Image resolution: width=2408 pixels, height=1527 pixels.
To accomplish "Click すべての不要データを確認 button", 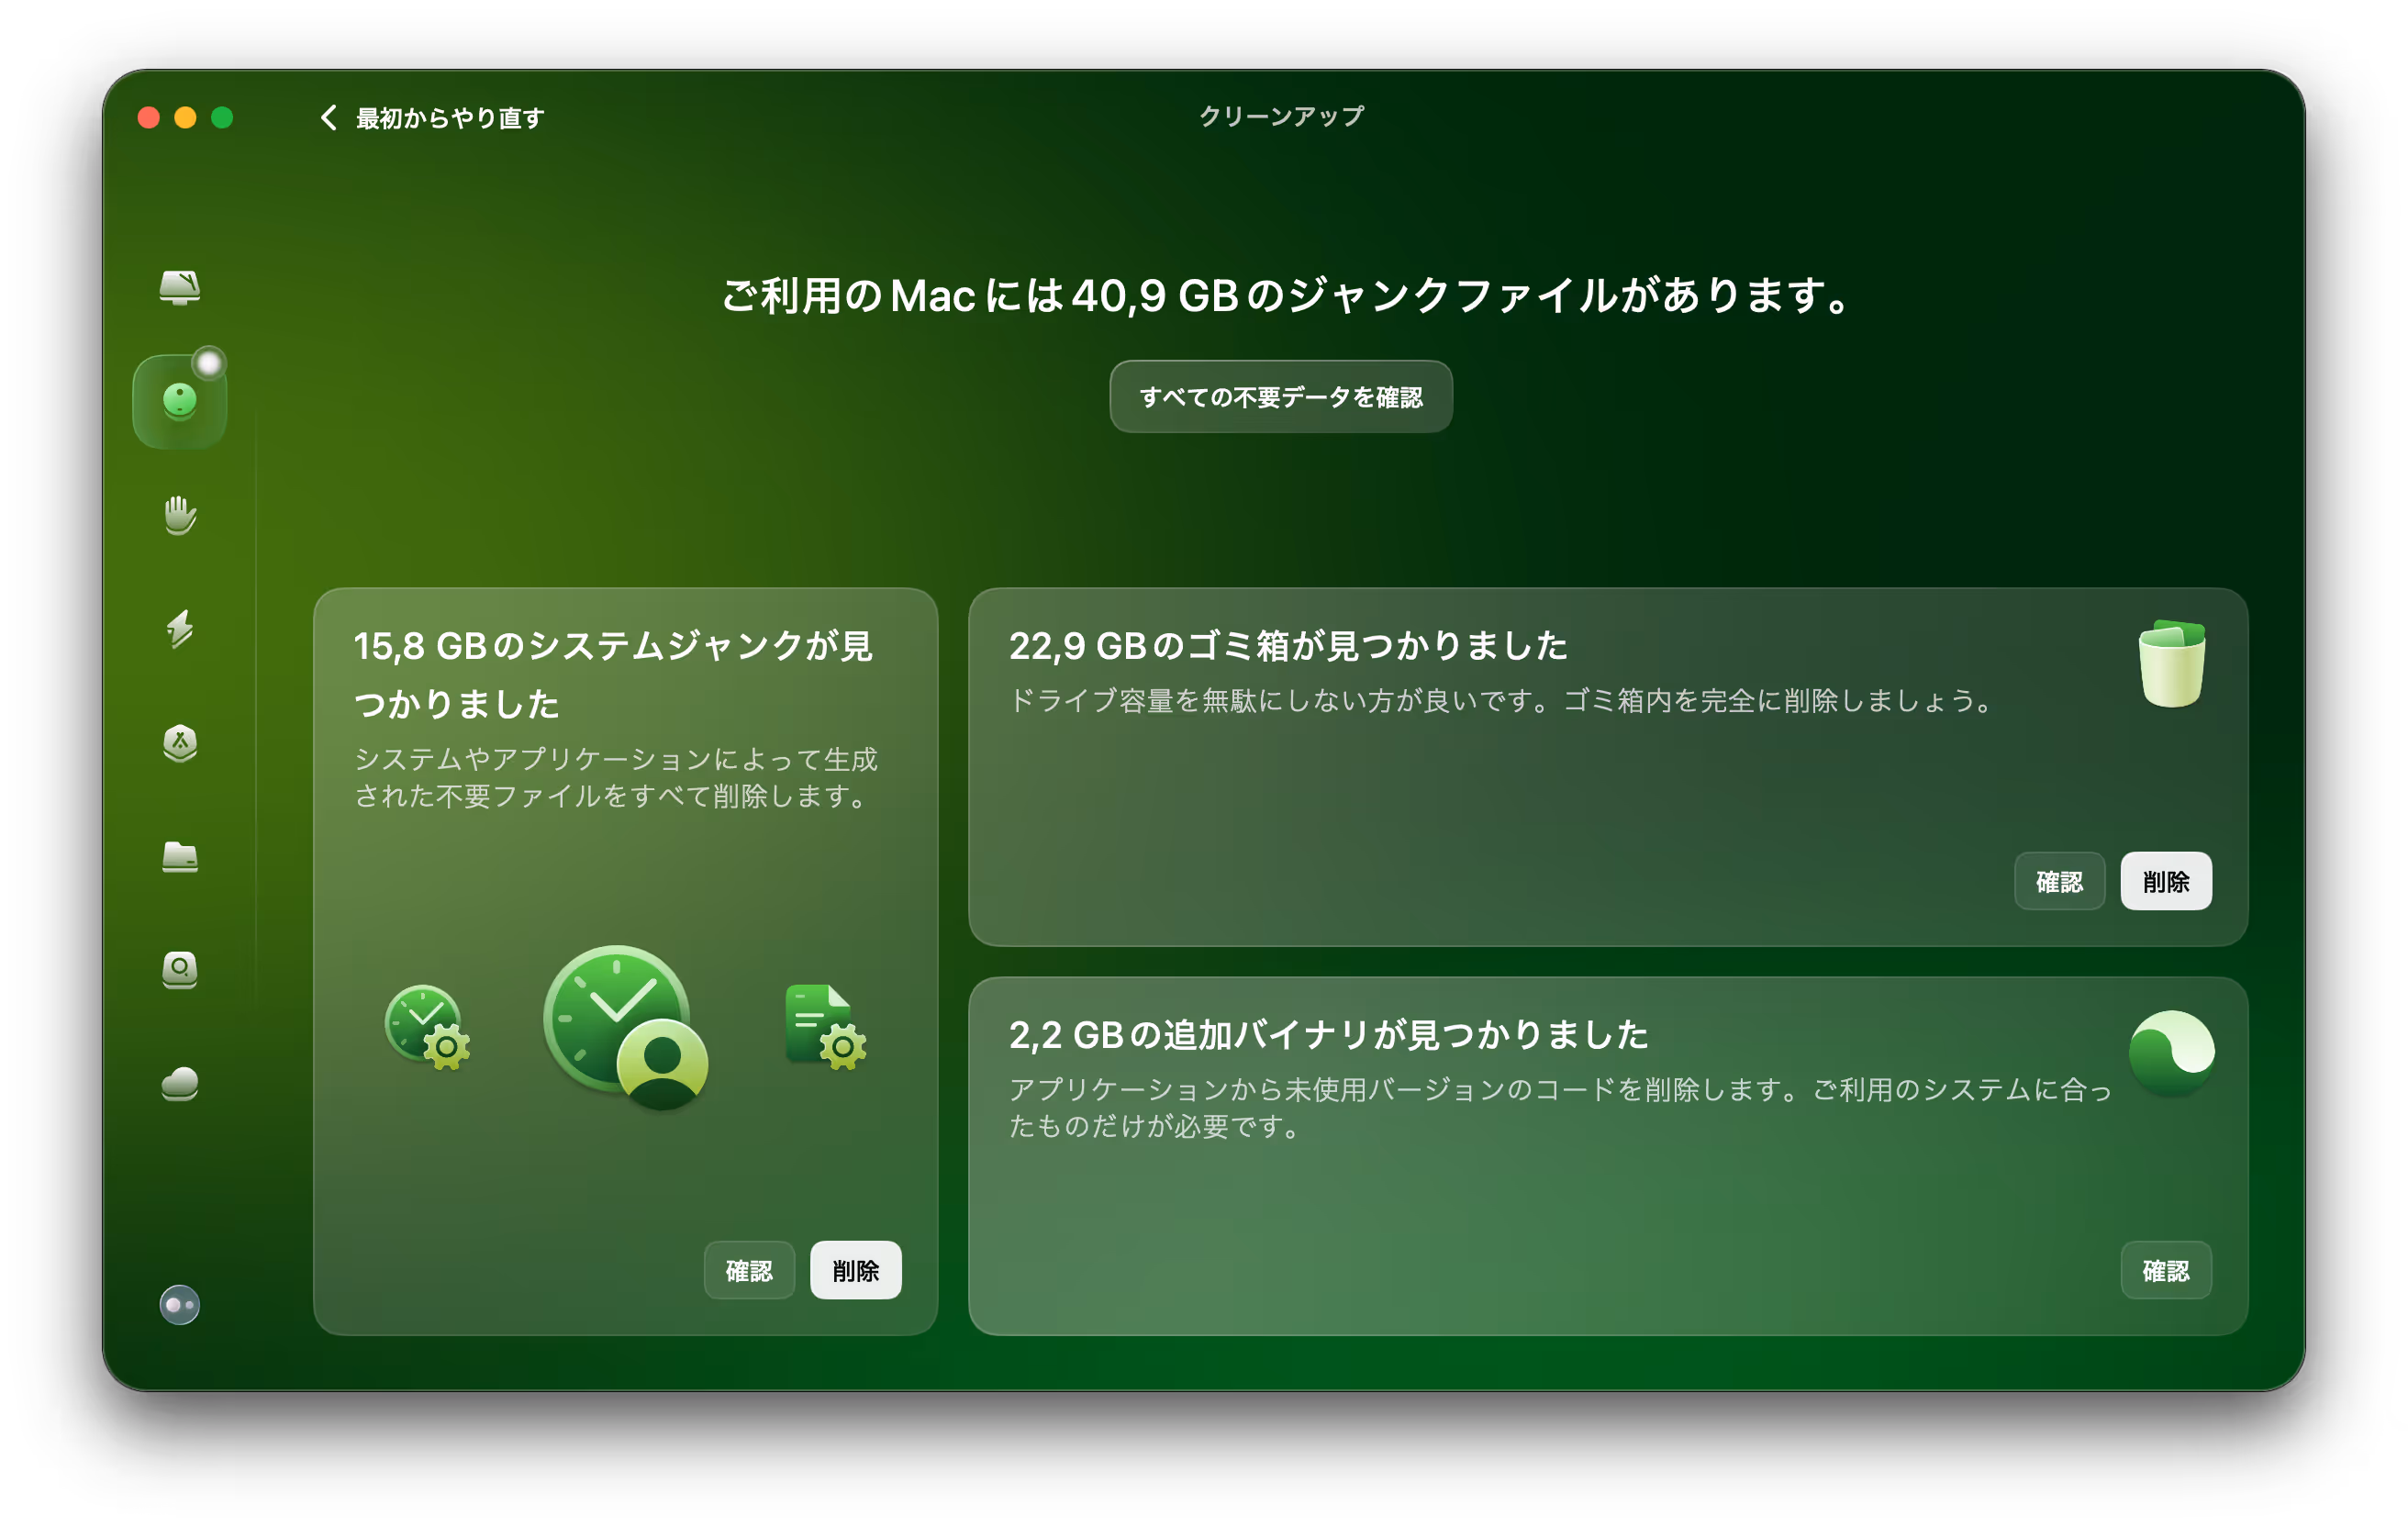I will coord(1280,397).
